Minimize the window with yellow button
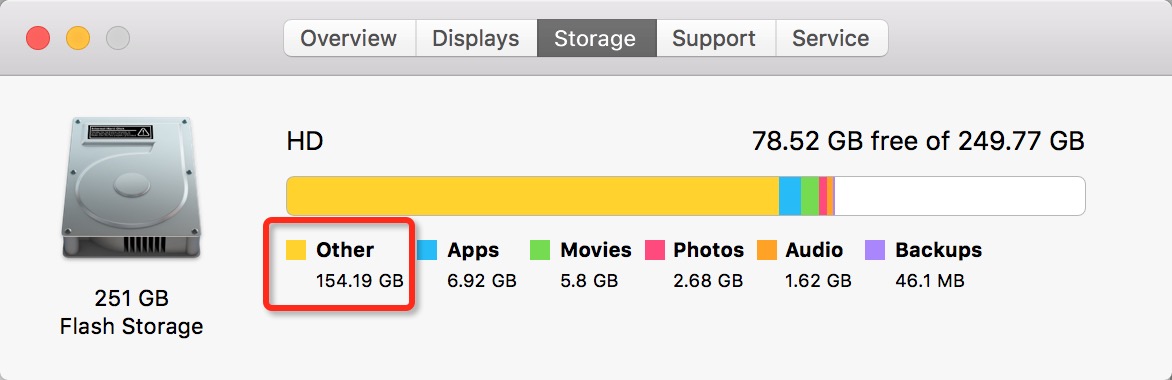 78,37
